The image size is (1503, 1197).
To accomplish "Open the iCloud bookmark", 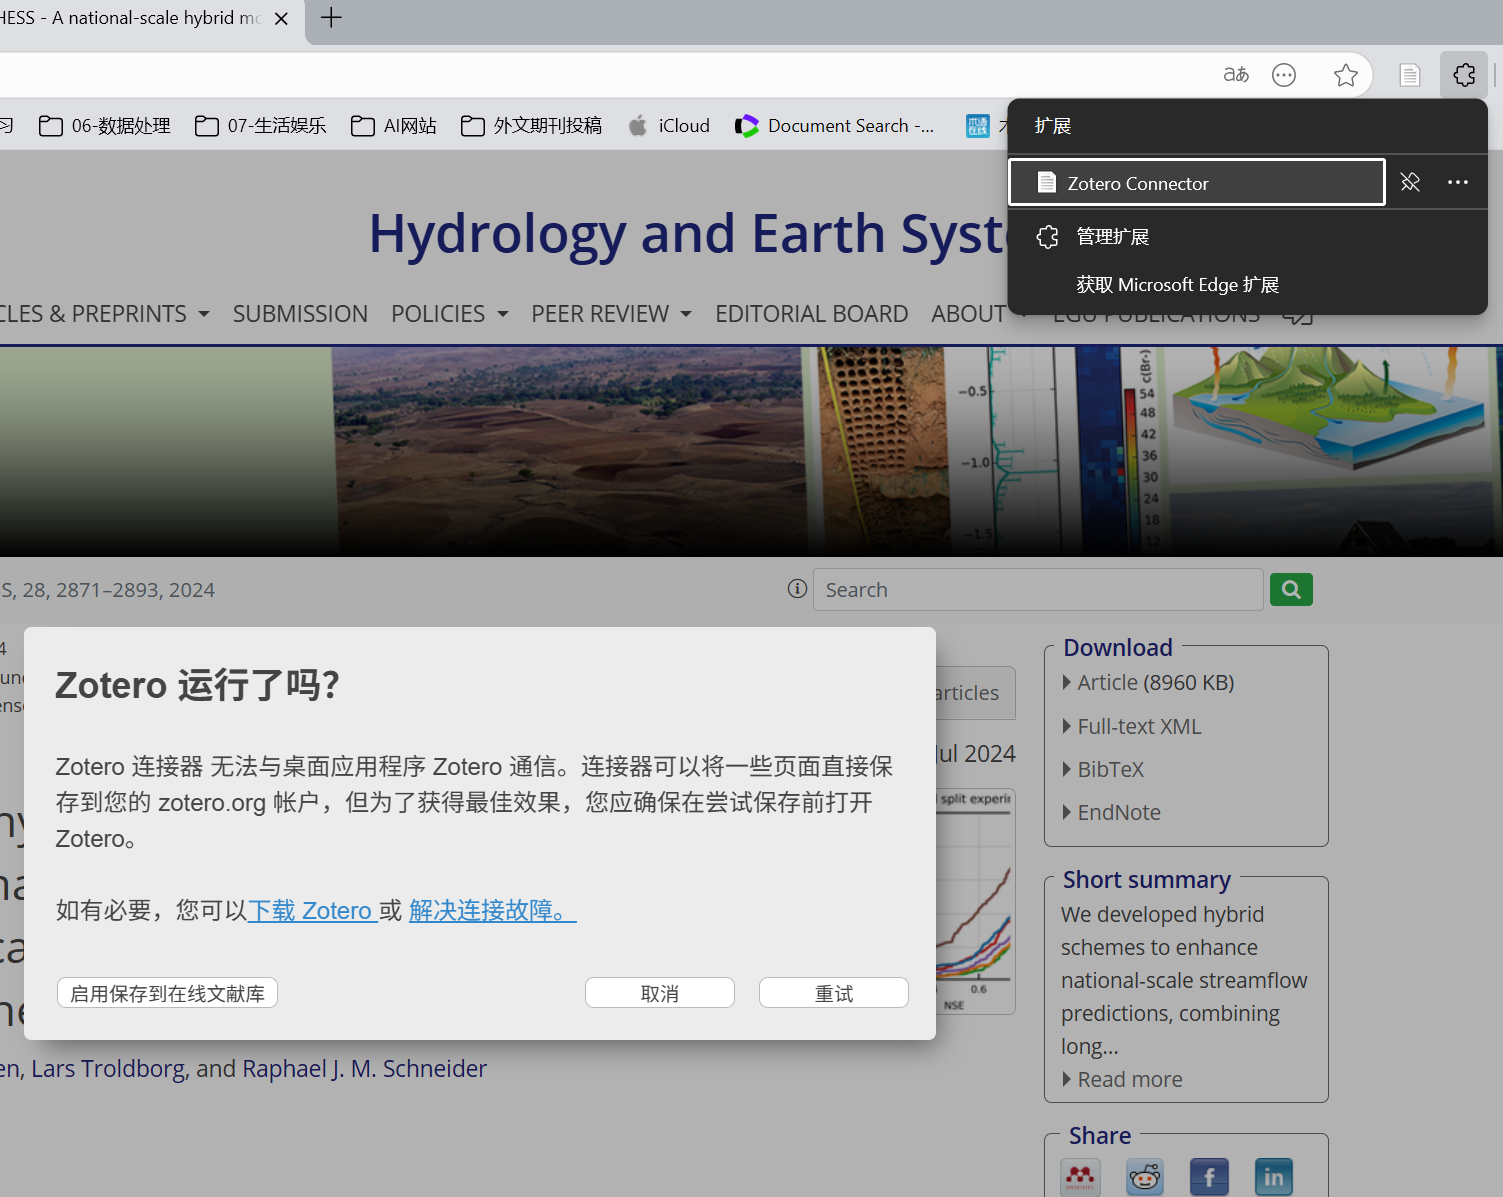I will [669, 126].
